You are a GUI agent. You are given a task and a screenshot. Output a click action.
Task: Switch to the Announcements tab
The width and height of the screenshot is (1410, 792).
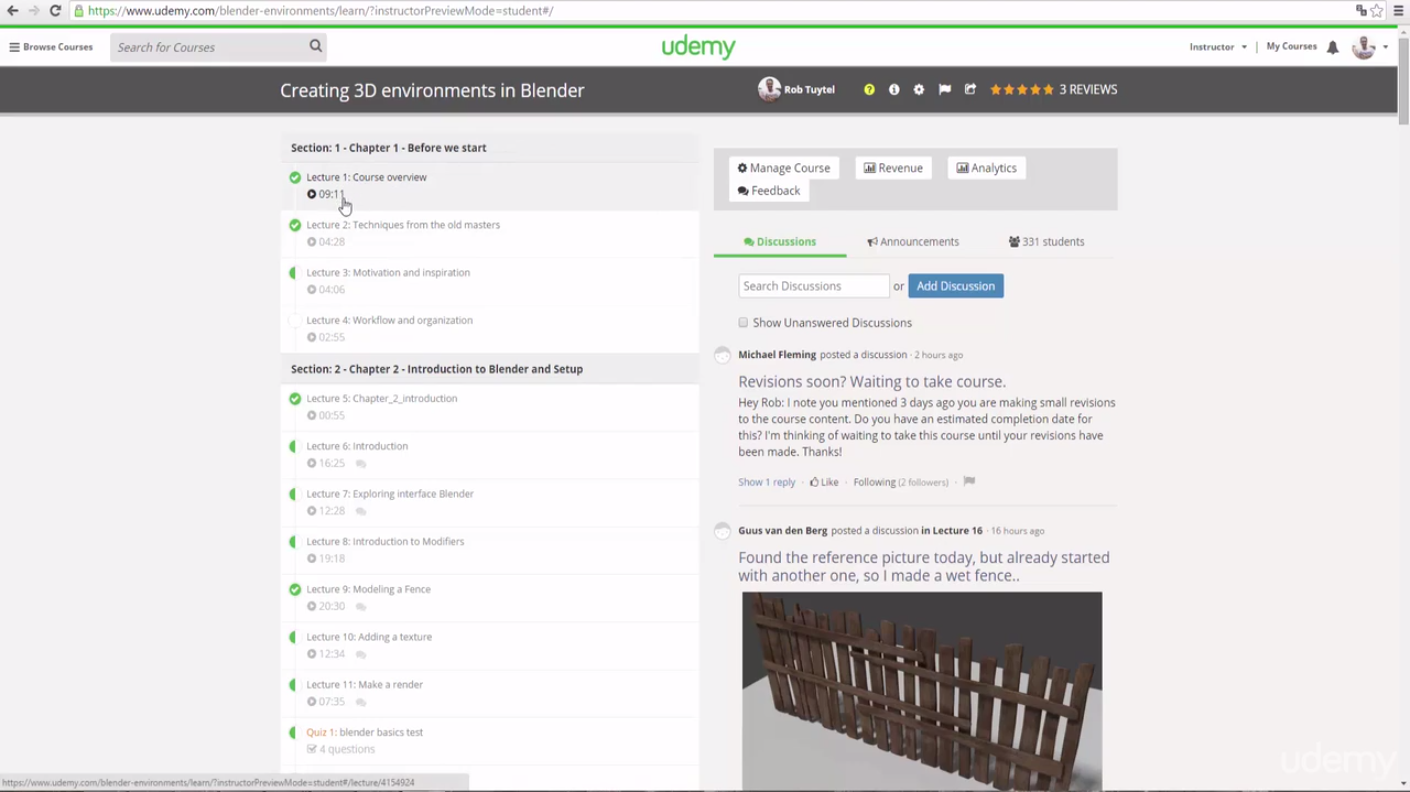pyautogui.click(x=913, y=242)
